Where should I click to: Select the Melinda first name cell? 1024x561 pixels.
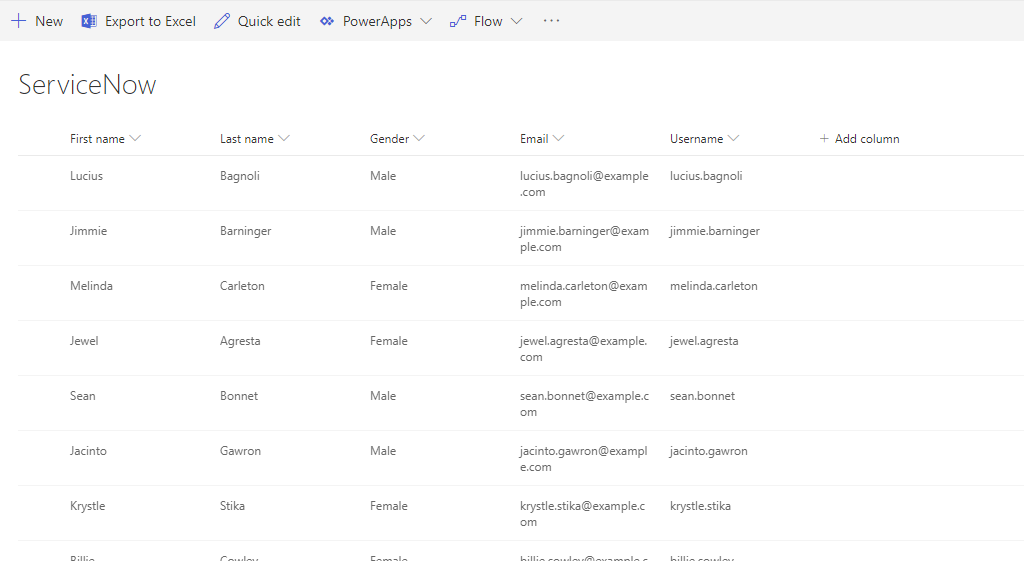(x=91, y=285)
